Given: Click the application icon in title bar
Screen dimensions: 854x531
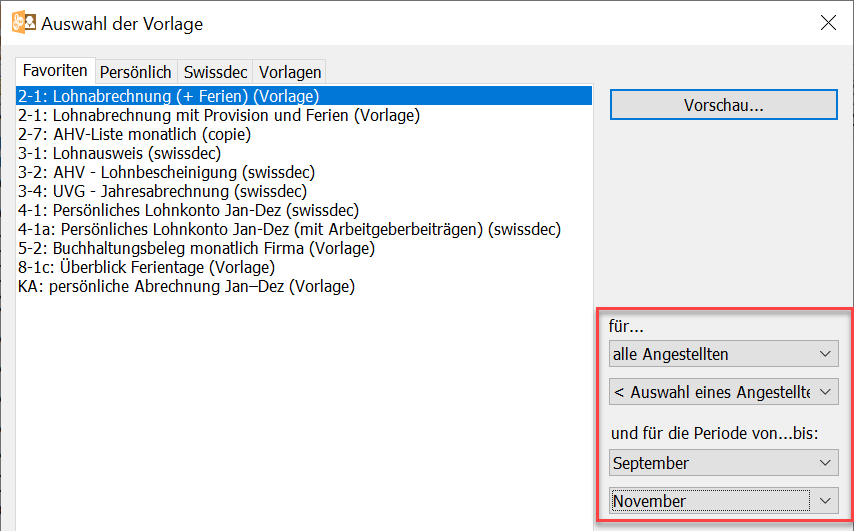Looking at the screenshot, I should (24, 23).
